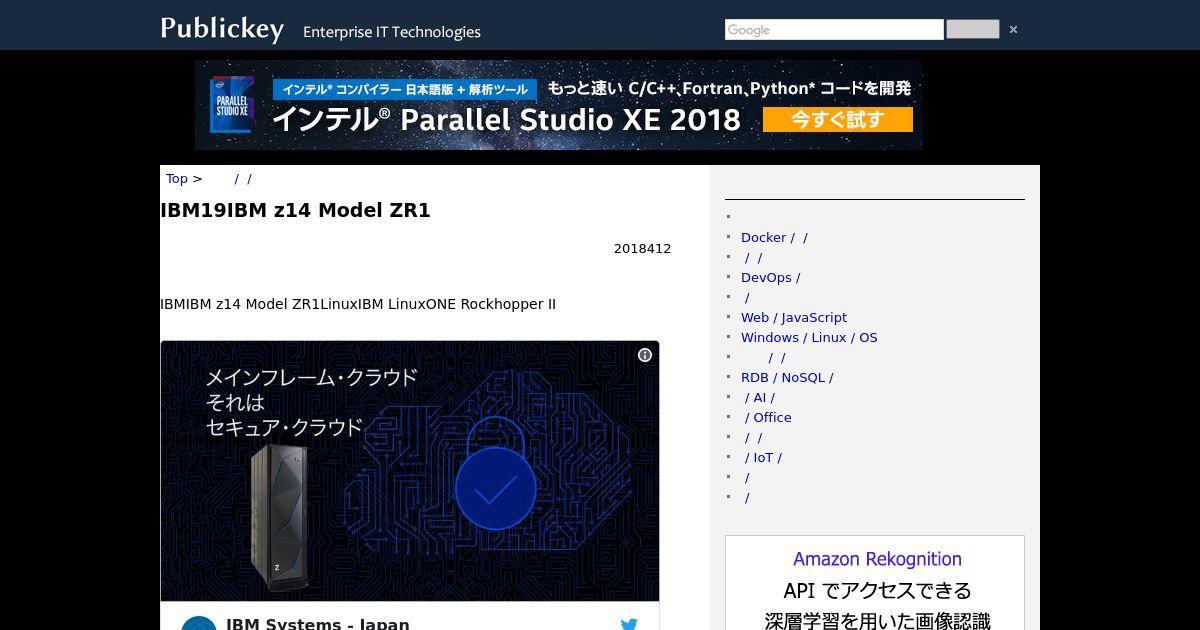Click the PARALLEL STUDIO XE box image
The image size is (1200, 630).
pos(232,105)
